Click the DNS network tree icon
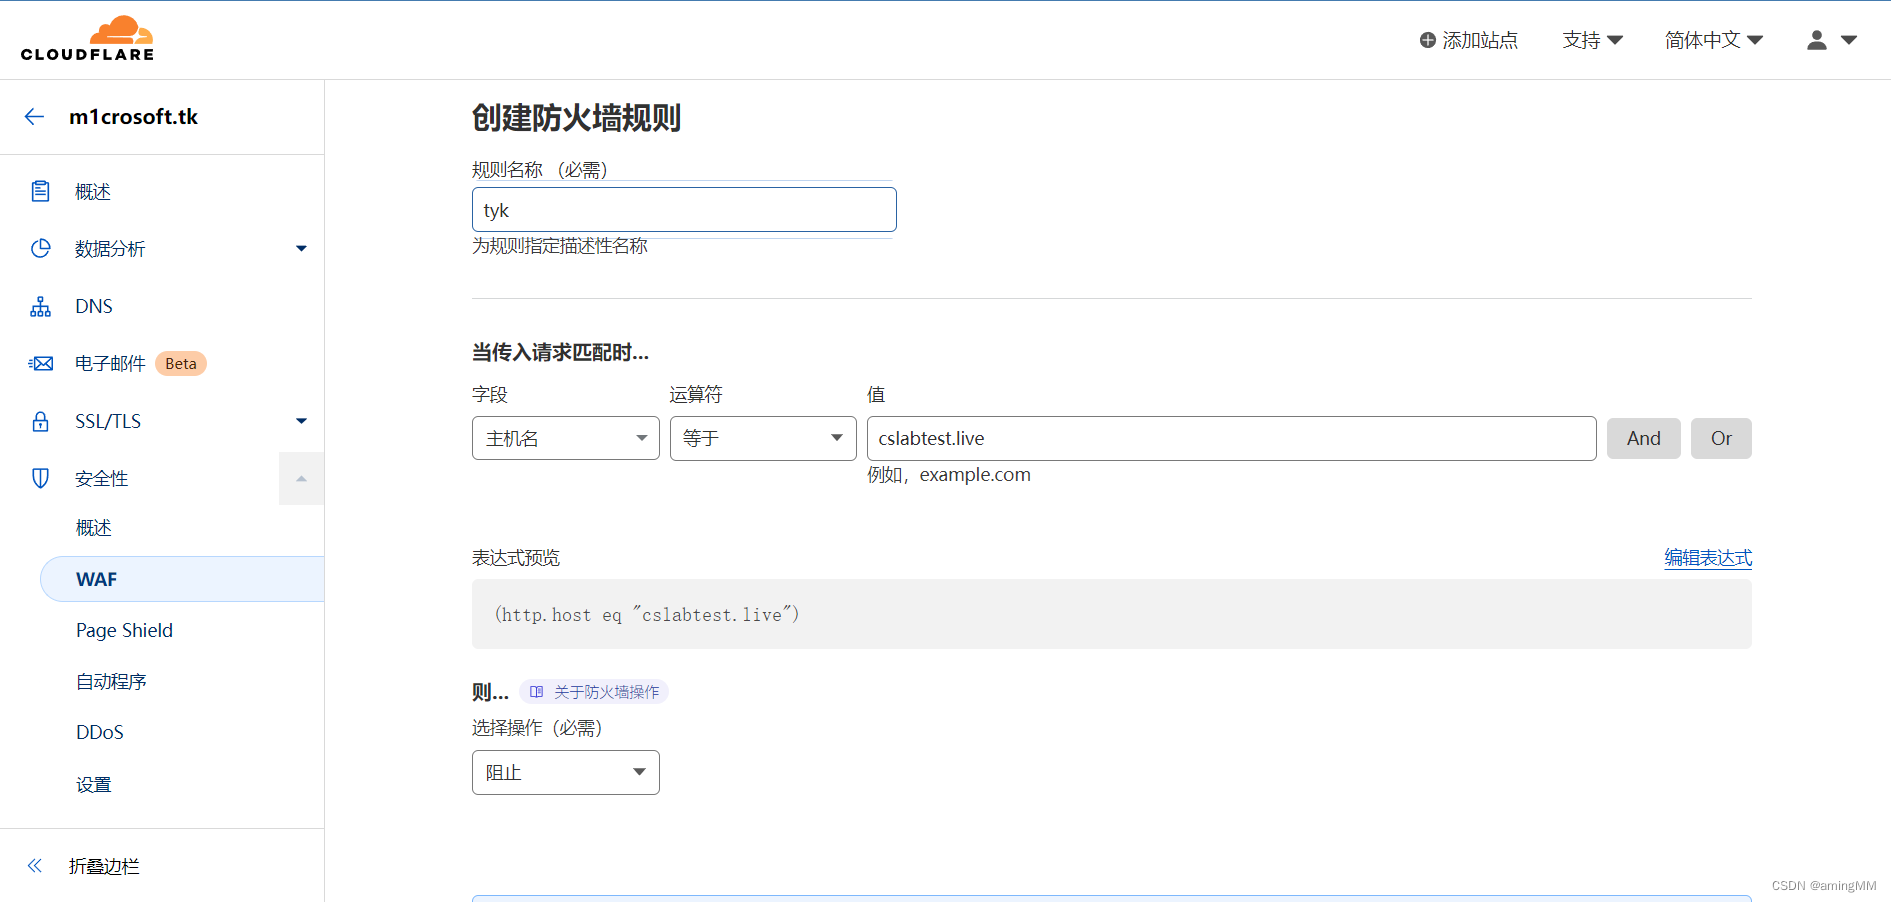 [x=40, y=306]
